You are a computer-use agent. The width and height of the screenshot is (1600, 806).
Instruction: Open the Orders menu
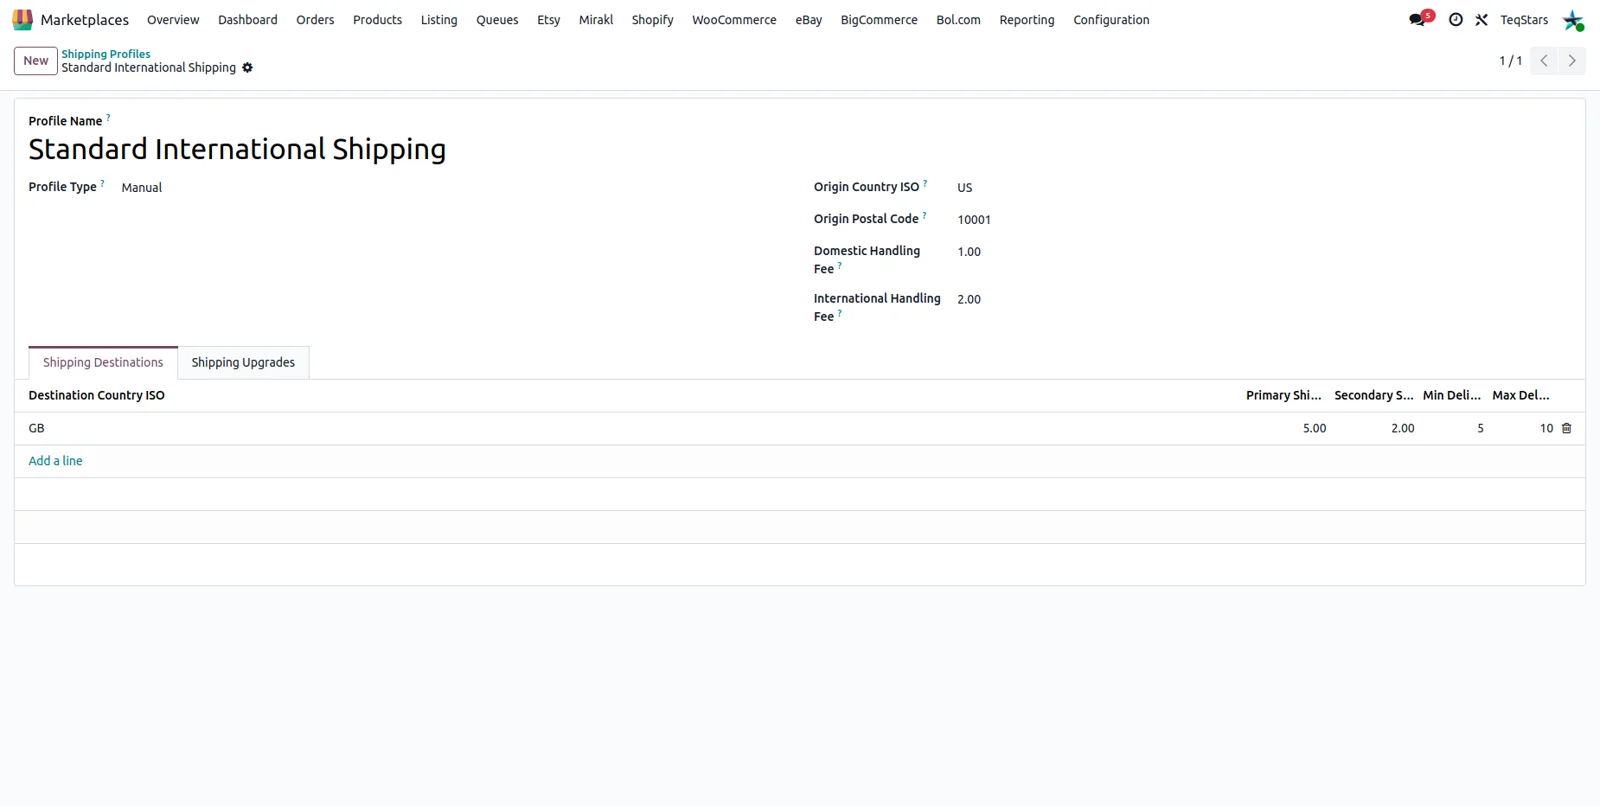coord(315,20)
